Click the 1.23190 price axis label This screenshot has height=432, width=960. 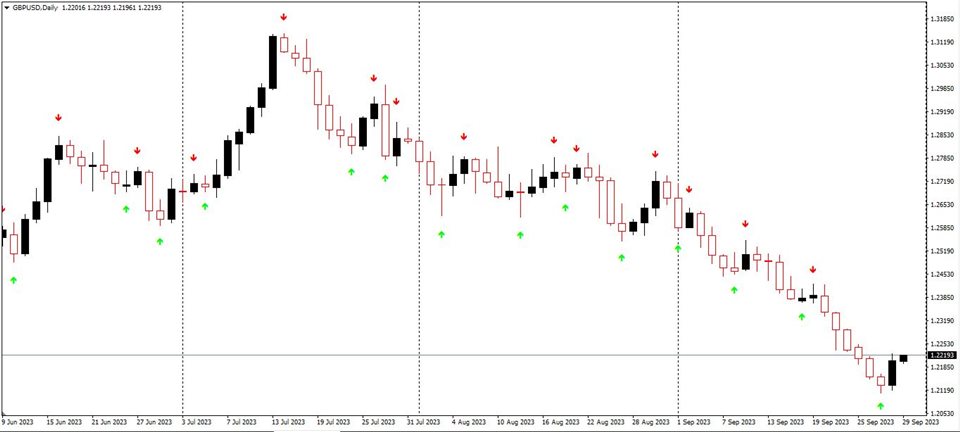[x=941, y=321]
